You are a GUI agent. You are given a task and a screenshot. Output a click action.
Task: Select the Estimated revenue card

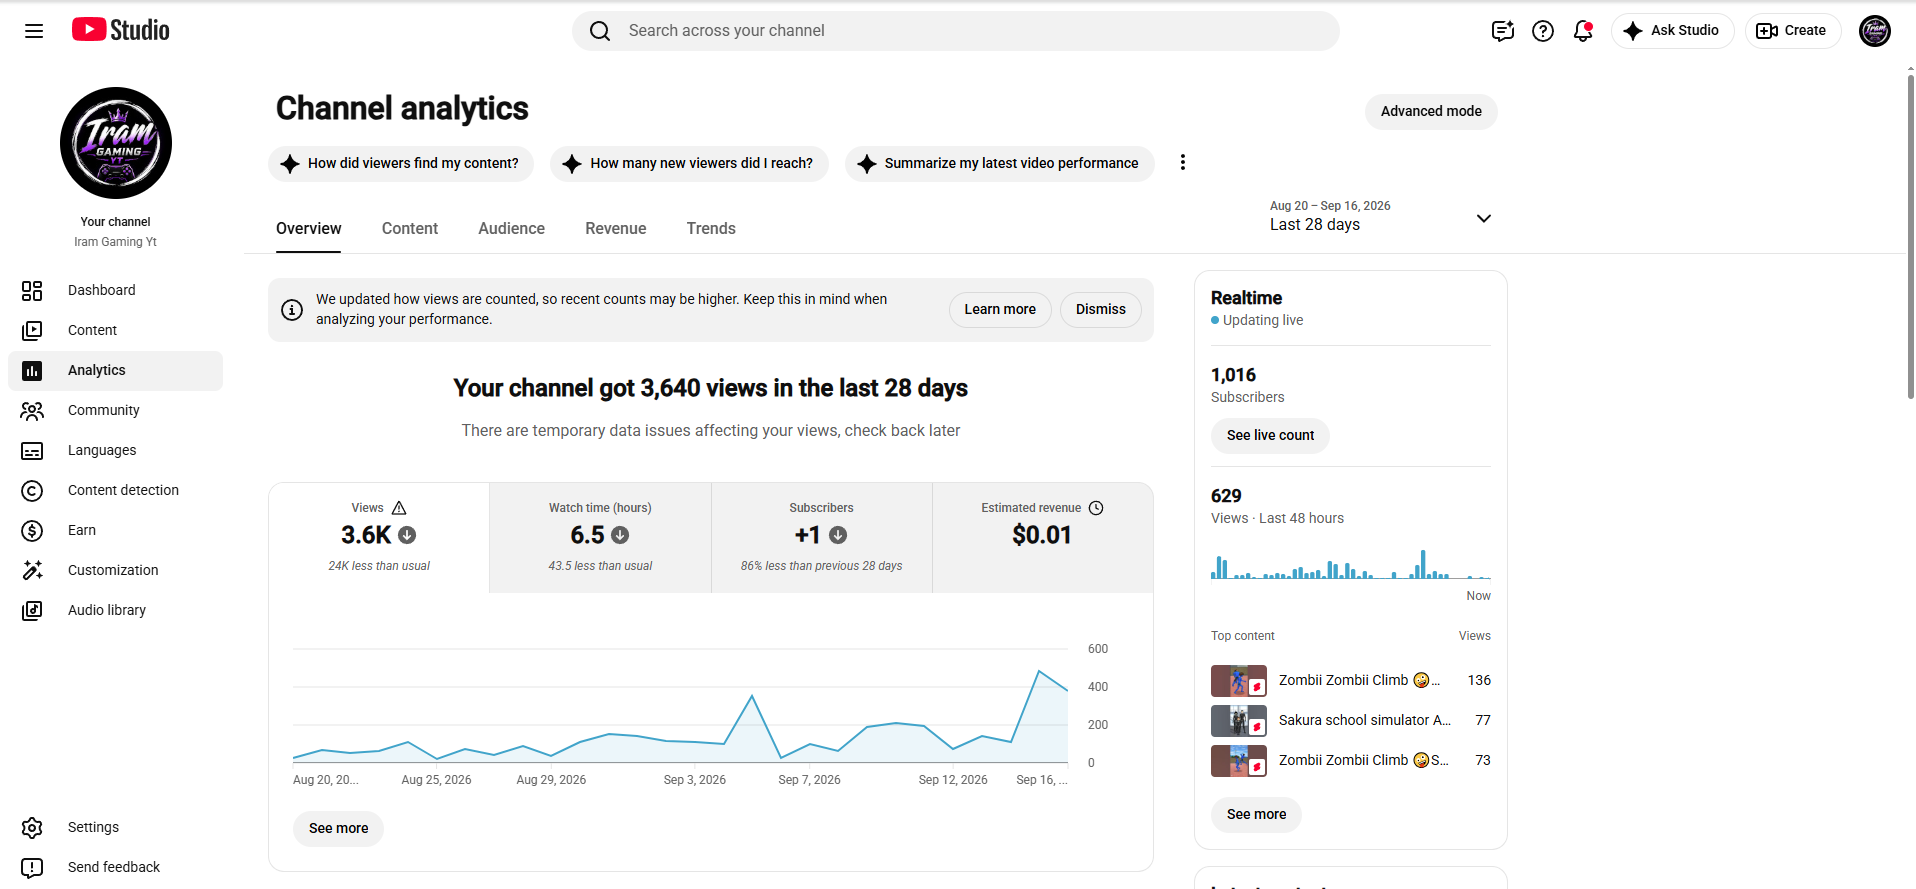(x=1042, y=538)
